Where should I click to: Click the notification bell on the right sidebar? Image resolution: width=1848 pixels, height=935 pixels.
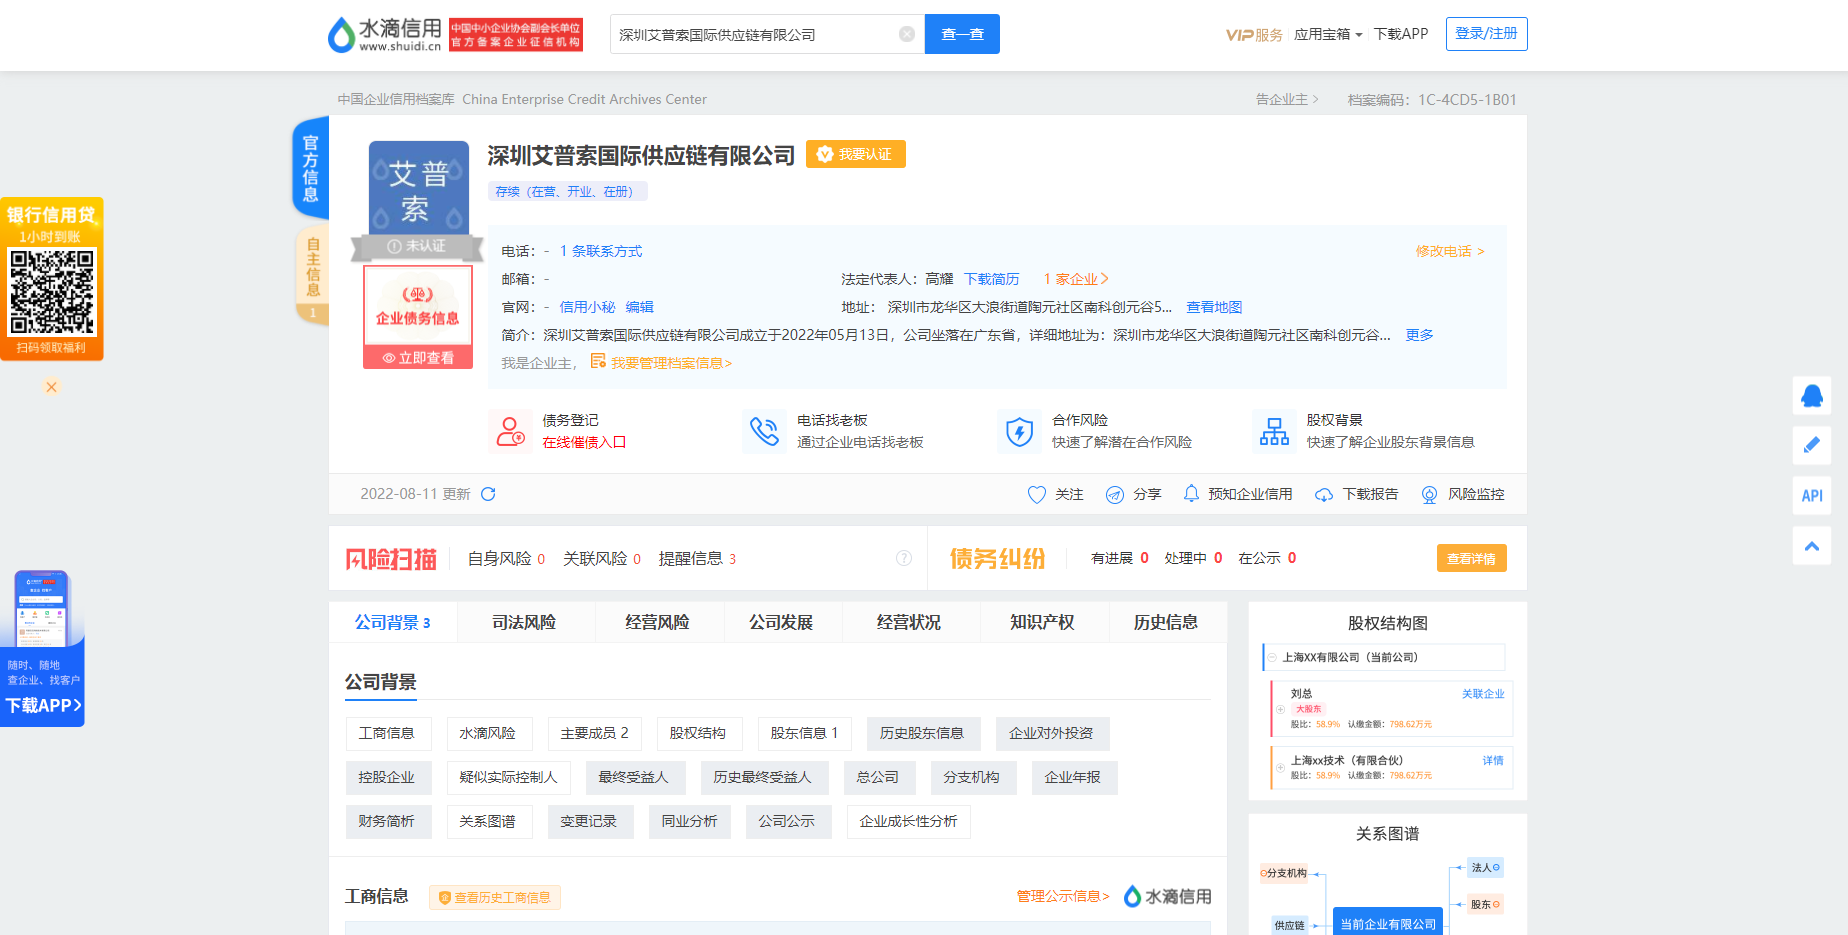tap(1812, 396)
